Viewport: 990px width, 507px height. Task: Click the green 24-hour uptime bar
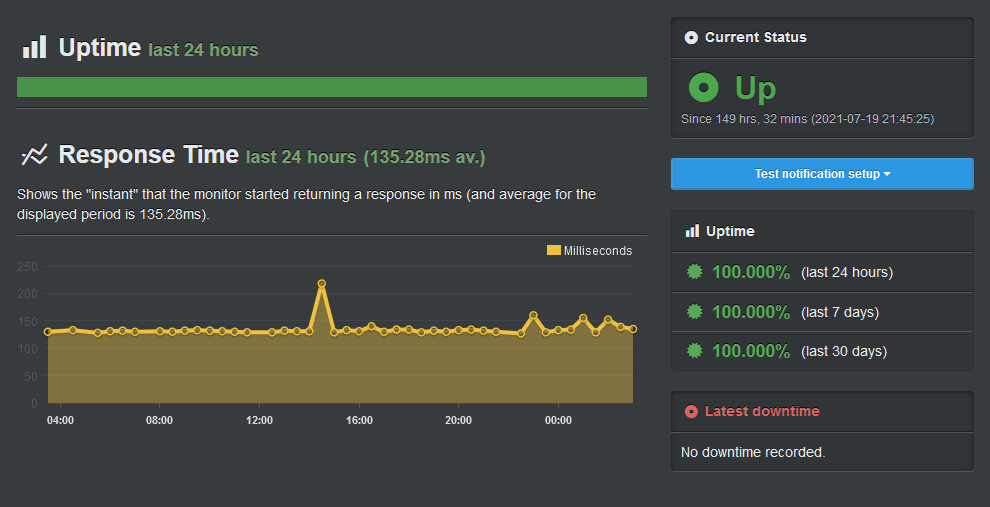point(331,87)
